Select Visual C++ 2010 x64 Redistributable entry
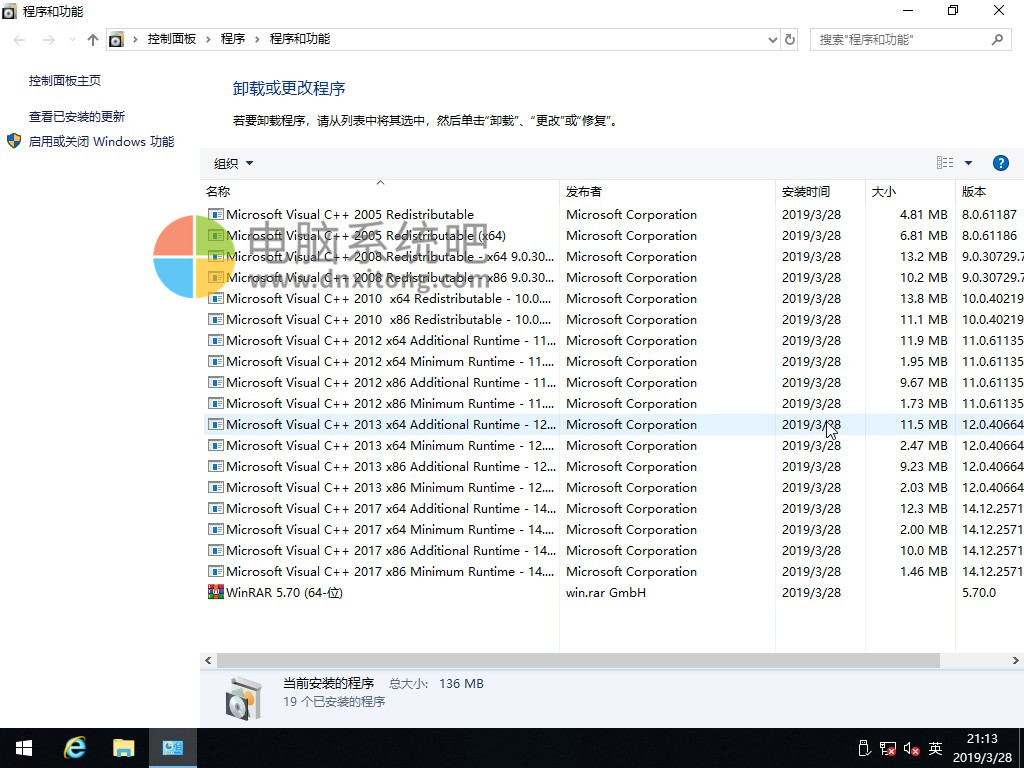Image resolution: width=1024 pixels, height=768 pixels. pyautogui.click(x=614, y=298)
